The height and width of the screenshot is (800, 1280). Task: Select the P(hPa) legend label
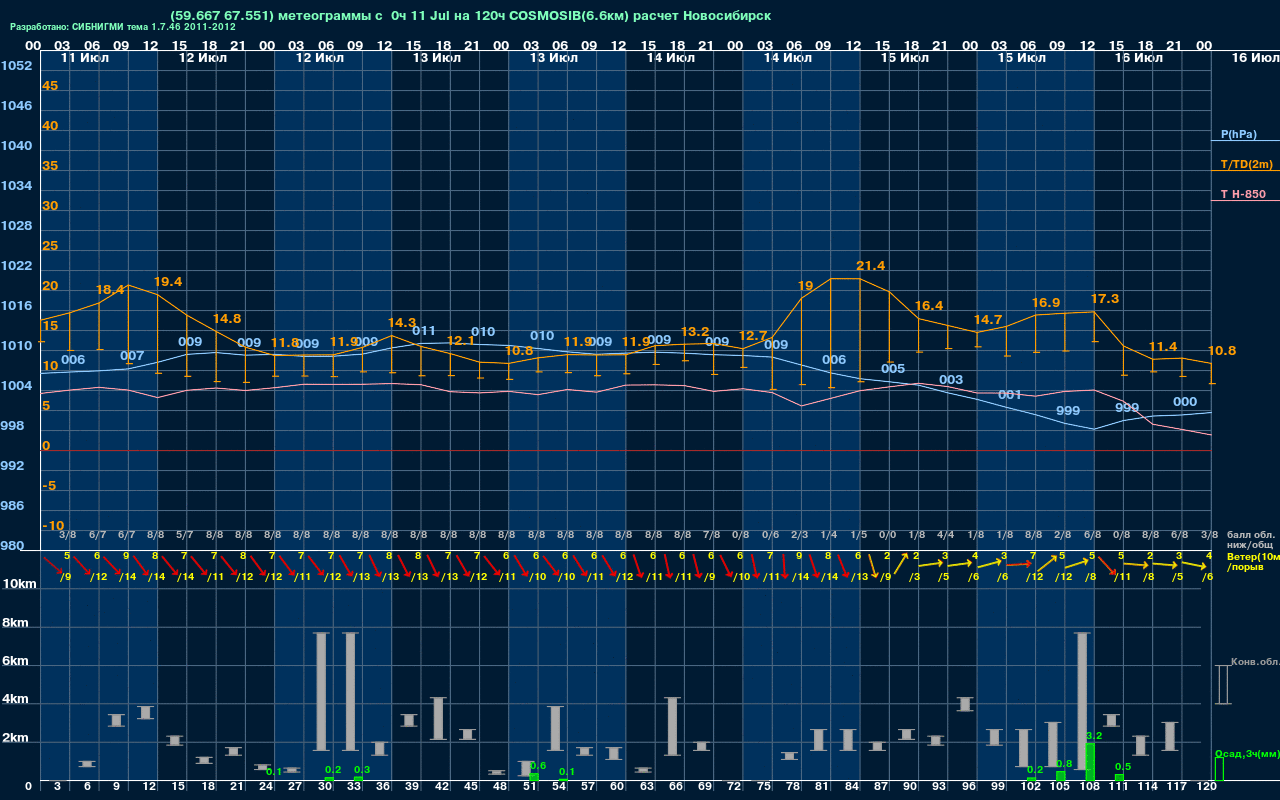click(1238, 134)
